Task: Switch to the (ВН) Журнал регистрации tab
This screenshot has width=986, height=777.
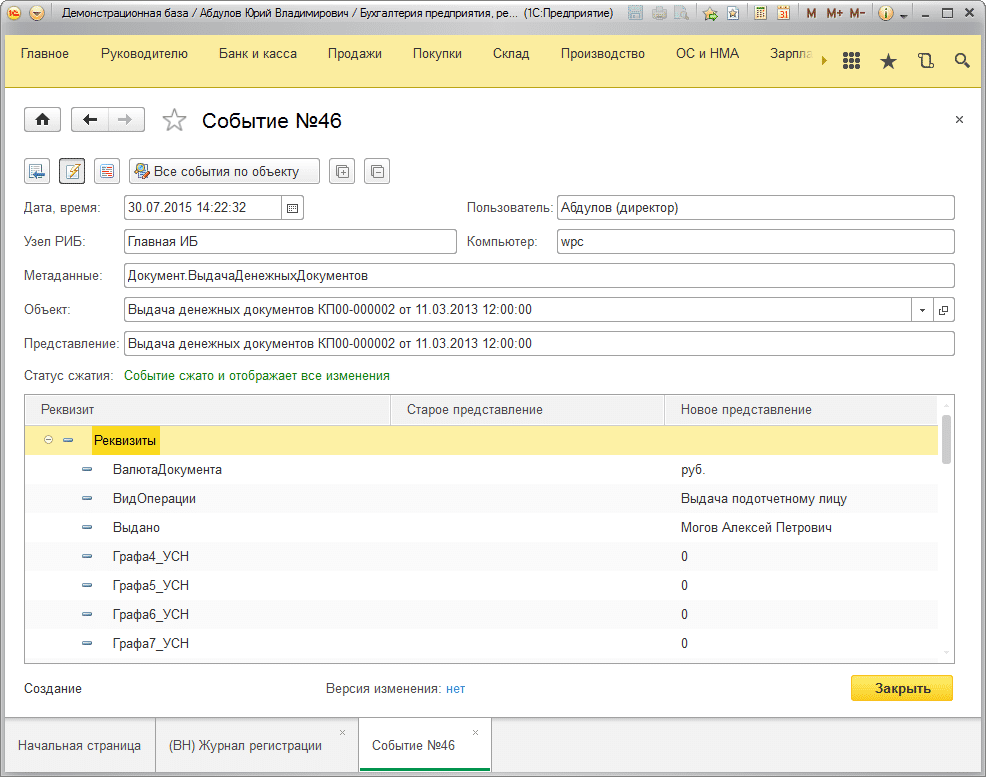Action: (245, 746)
